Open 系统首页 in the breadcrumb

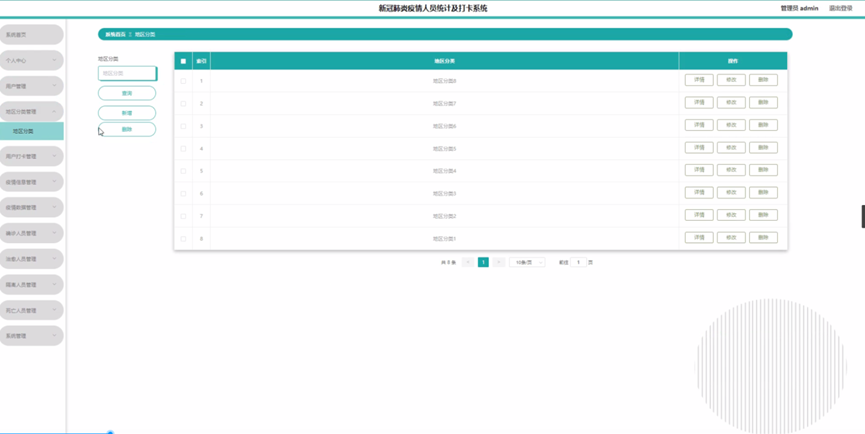tap(115, 34)
